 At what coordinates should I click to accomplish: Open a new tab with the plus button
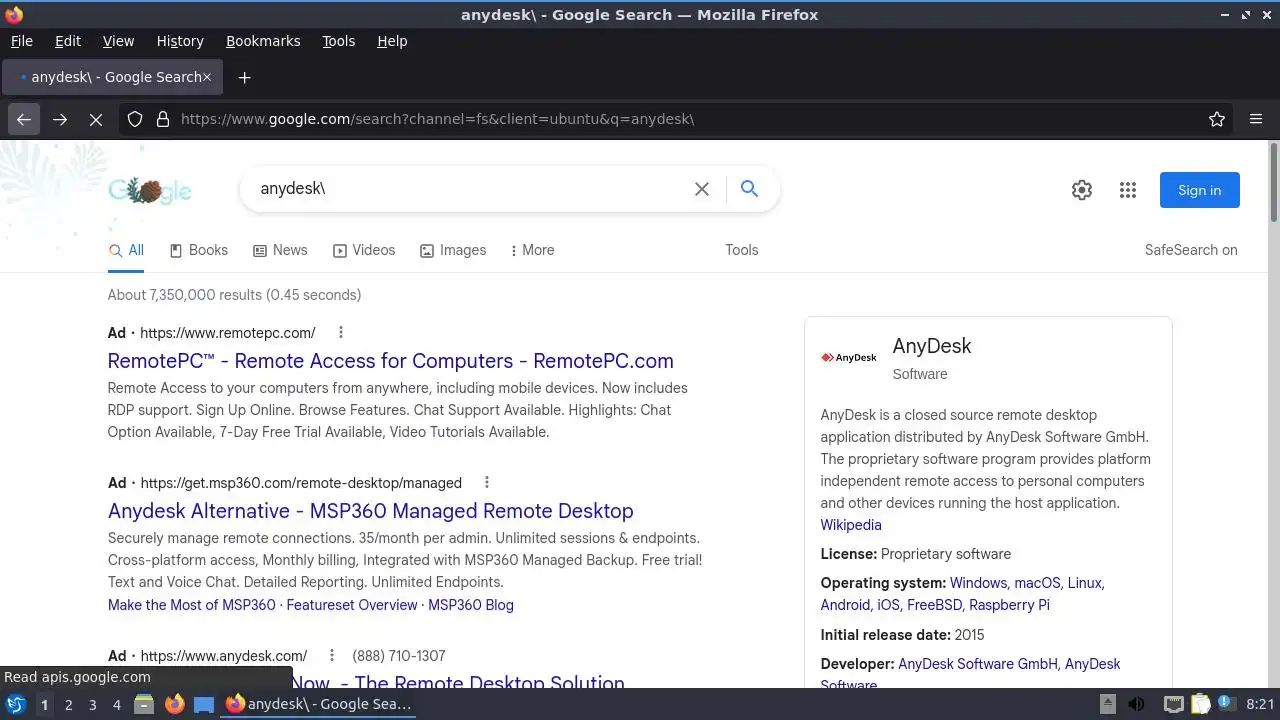tap(244, 77)
